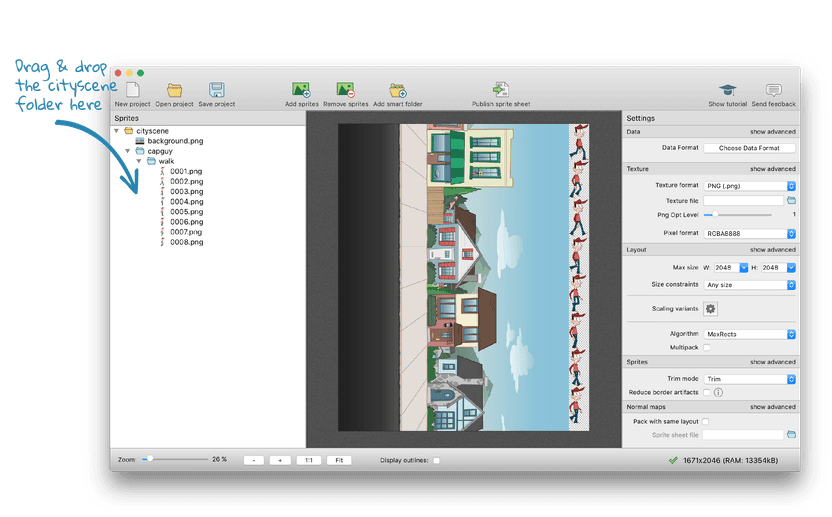Click sprite sheet preview canvas image
Screen dimensions: 832x517
click(463, 277)
